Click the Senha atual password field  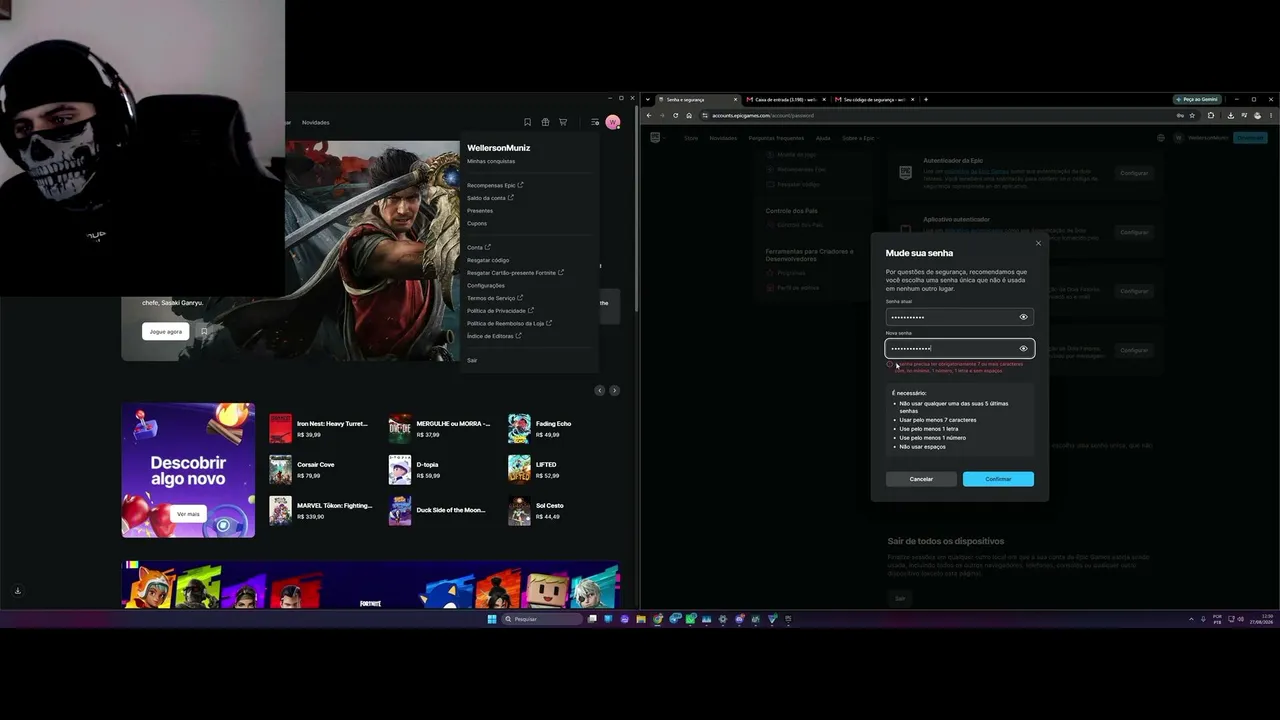(x=960, y=317)
